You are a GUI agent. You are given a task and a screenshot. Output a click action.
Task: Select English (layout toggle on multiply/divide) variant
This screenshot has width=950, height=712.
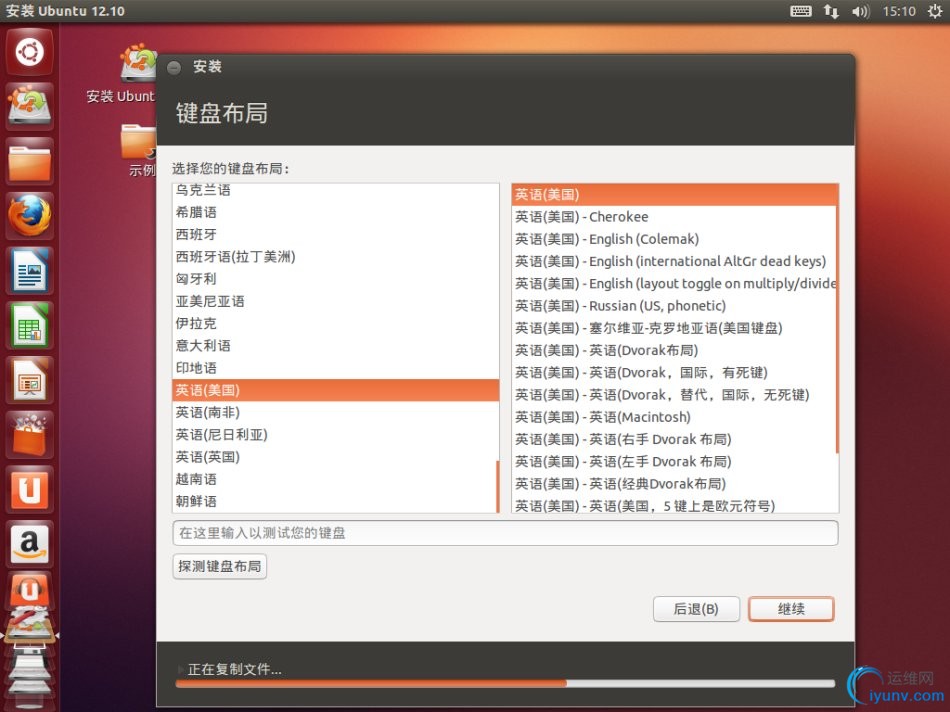click(674, 284)
